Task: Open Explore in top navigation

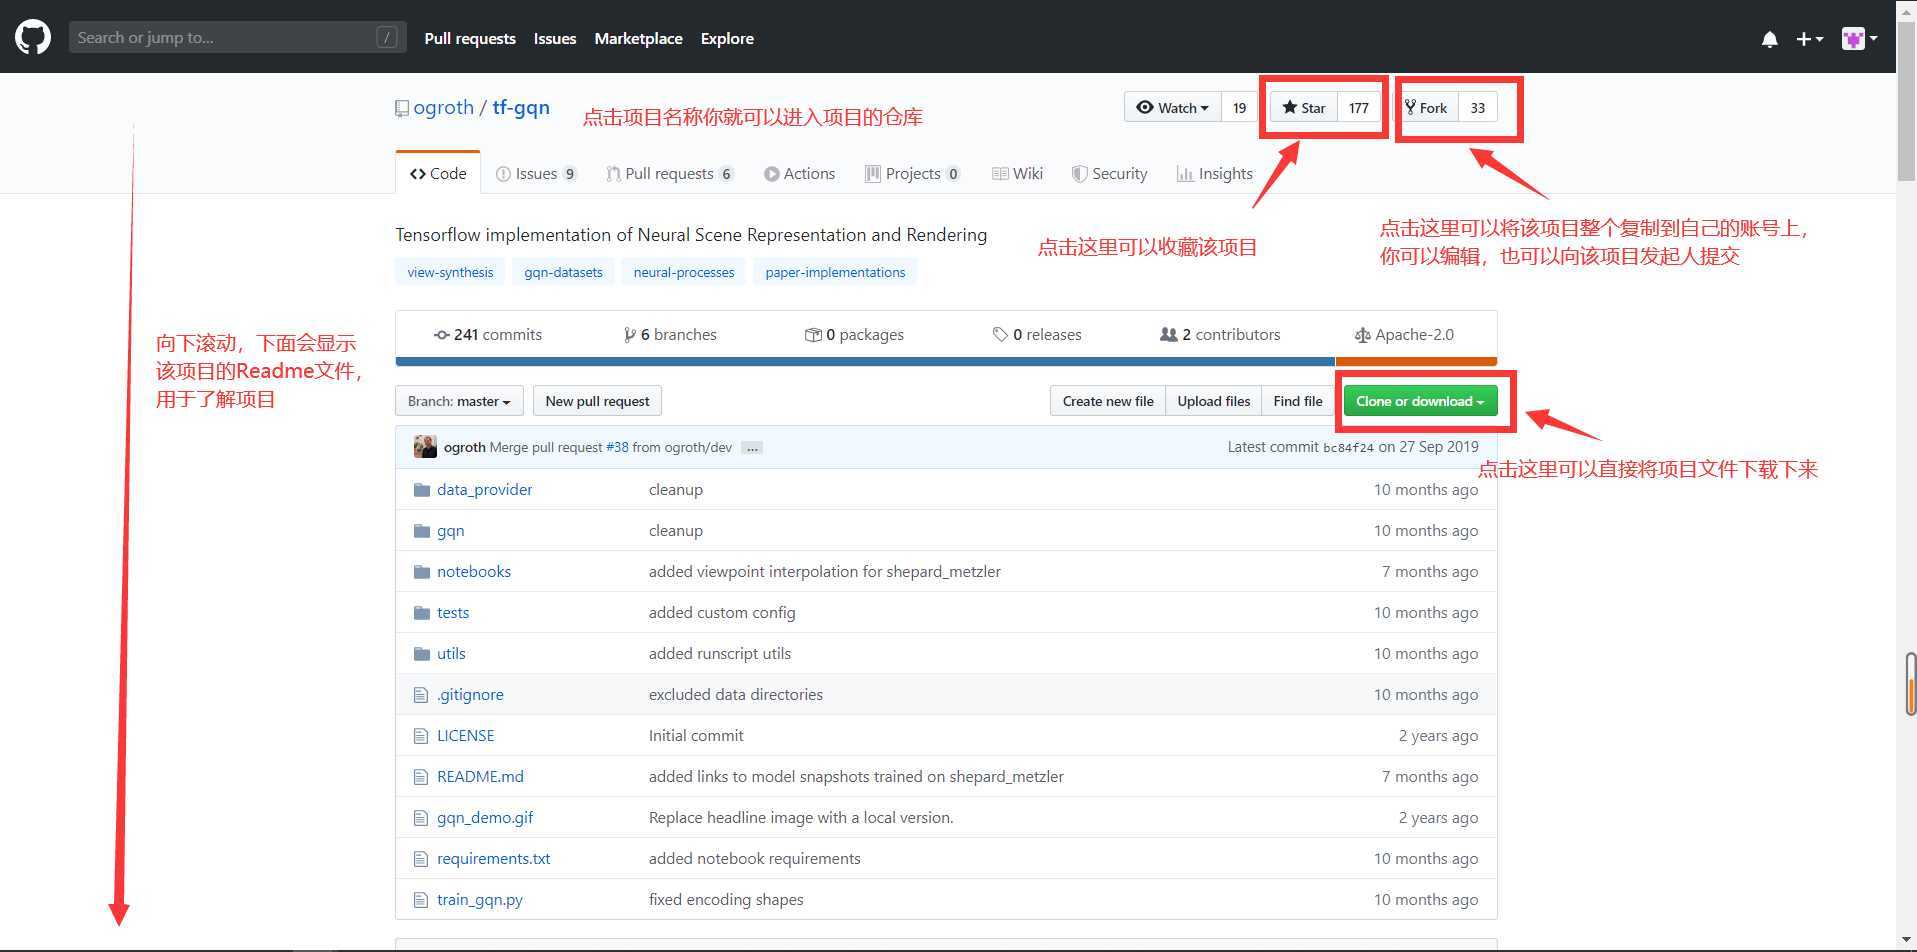Action: [x=727, y=38]
